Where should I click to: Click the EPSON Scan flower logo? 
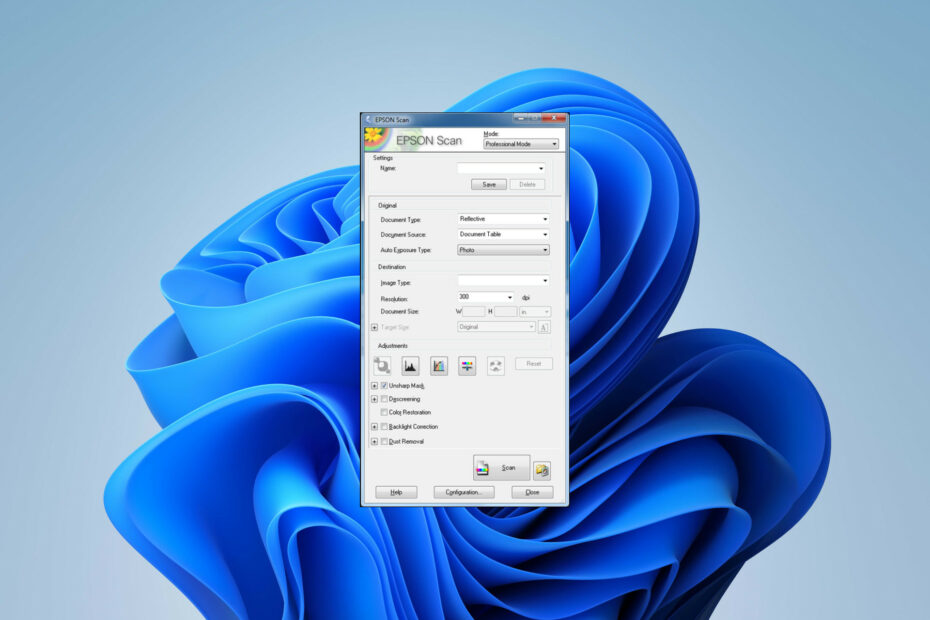coord(375,138)
